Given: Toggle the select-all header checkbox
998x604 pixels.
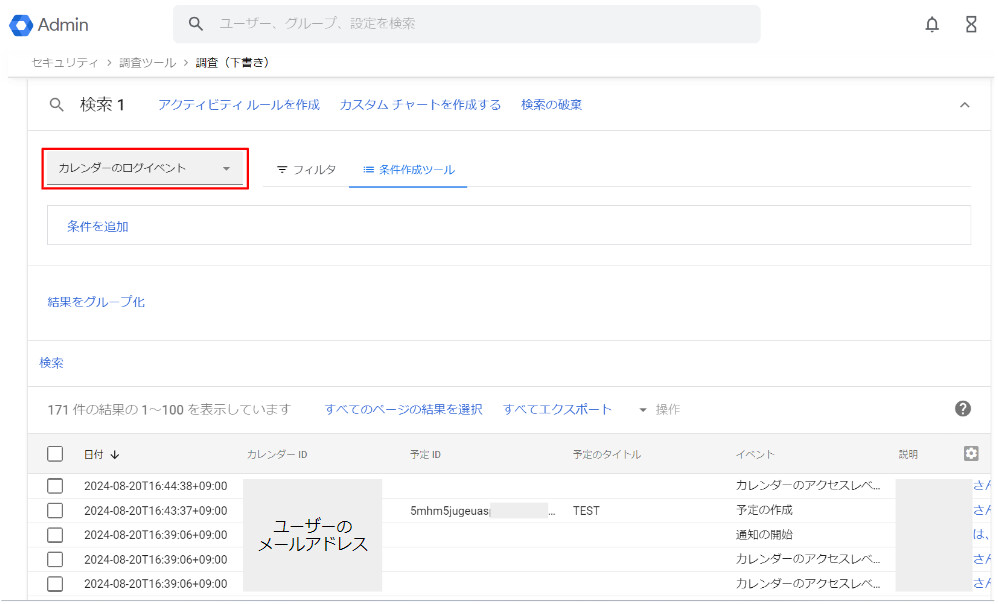Looking at the screenshot, I should pos(55,454).
